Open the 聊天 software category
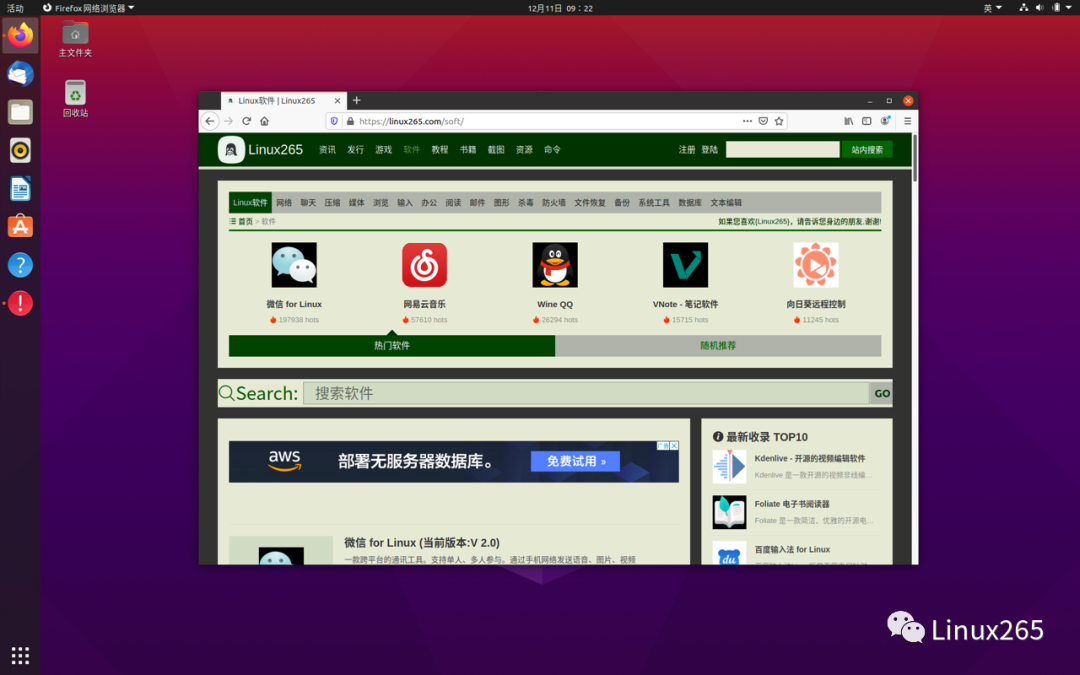1080x675 pixels. point(308,202)
